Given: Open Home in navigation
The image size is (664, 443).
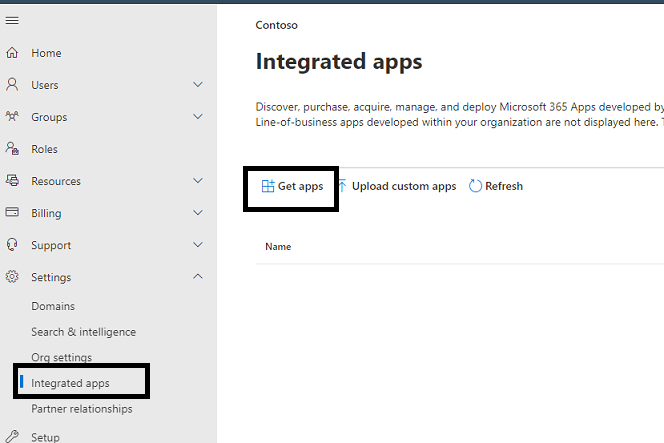Looking at the screenshot, I should pos(46,53).
